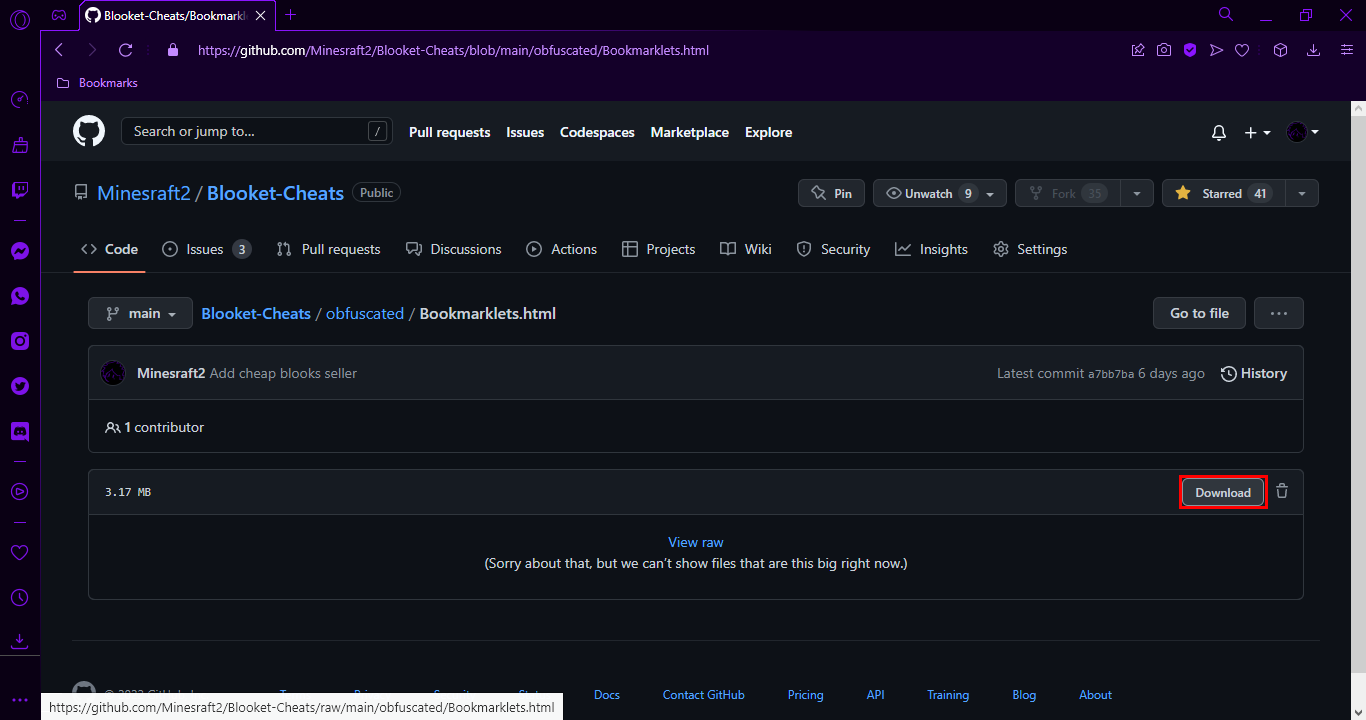Open the search tabs magnifier icon
The height and width of the screenshot is (720, 1366).
click(x=1226, y=14)
